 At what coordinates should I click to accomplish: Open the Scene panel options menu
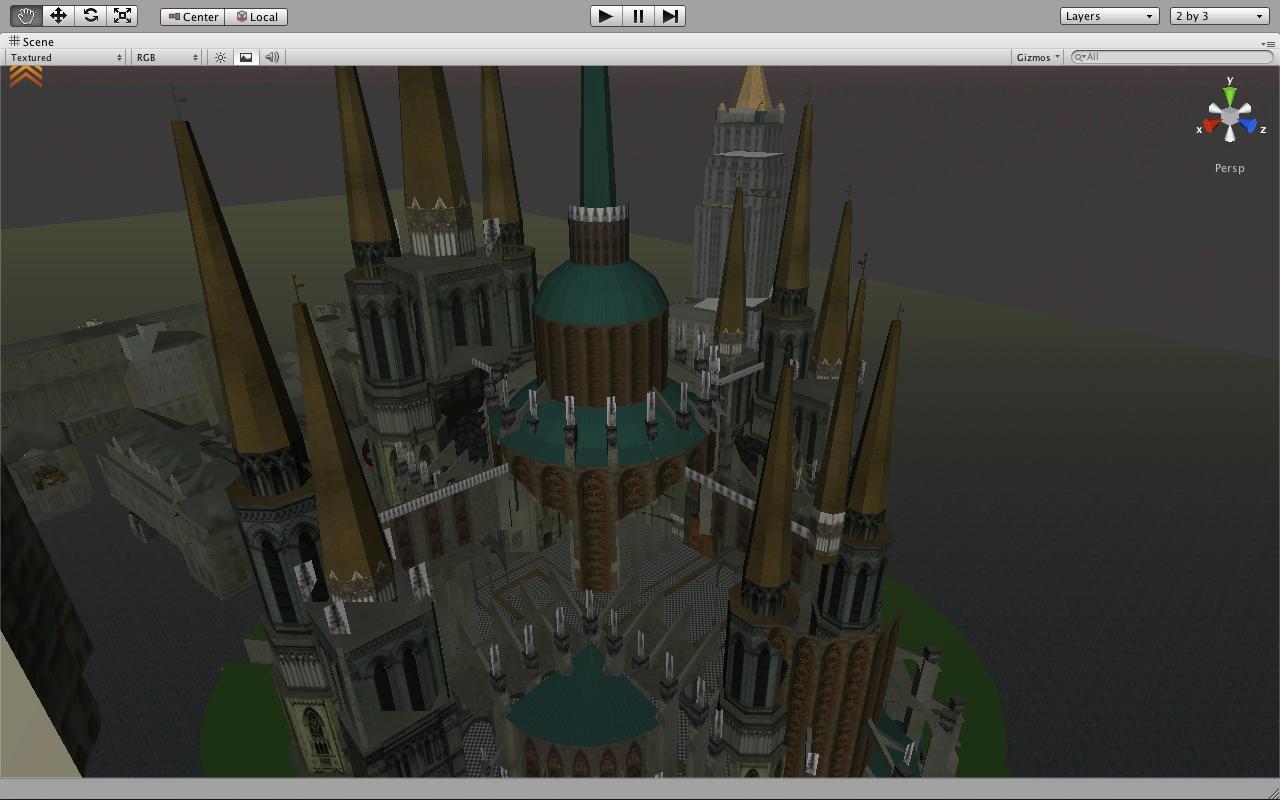pyautogui.click(x=1268, y=43)
